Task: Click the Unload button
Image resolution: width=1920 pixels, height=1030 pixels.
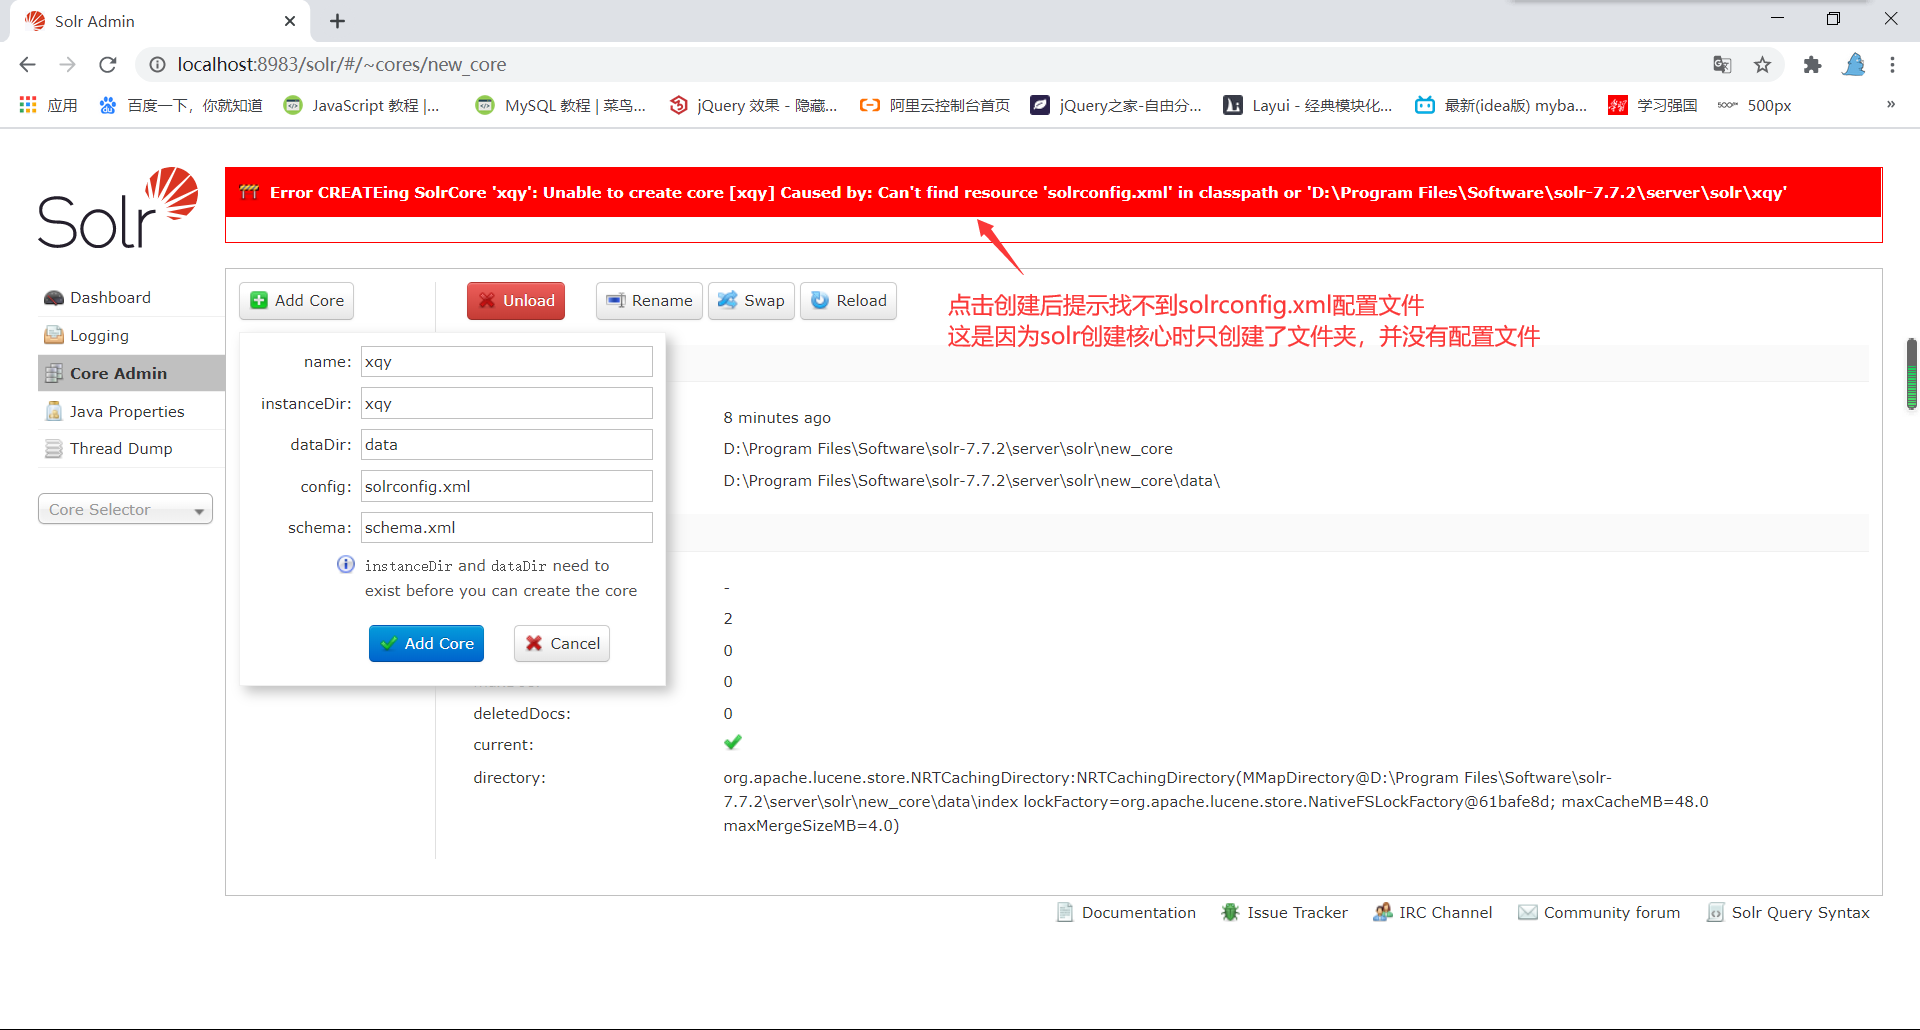Action: 515,300
